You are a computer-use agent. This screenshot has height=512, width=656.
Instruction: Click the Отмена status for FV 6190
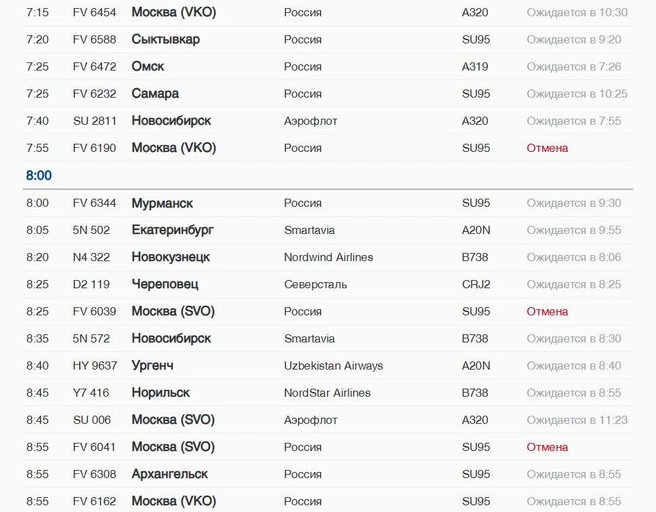[x=547, y=148]
